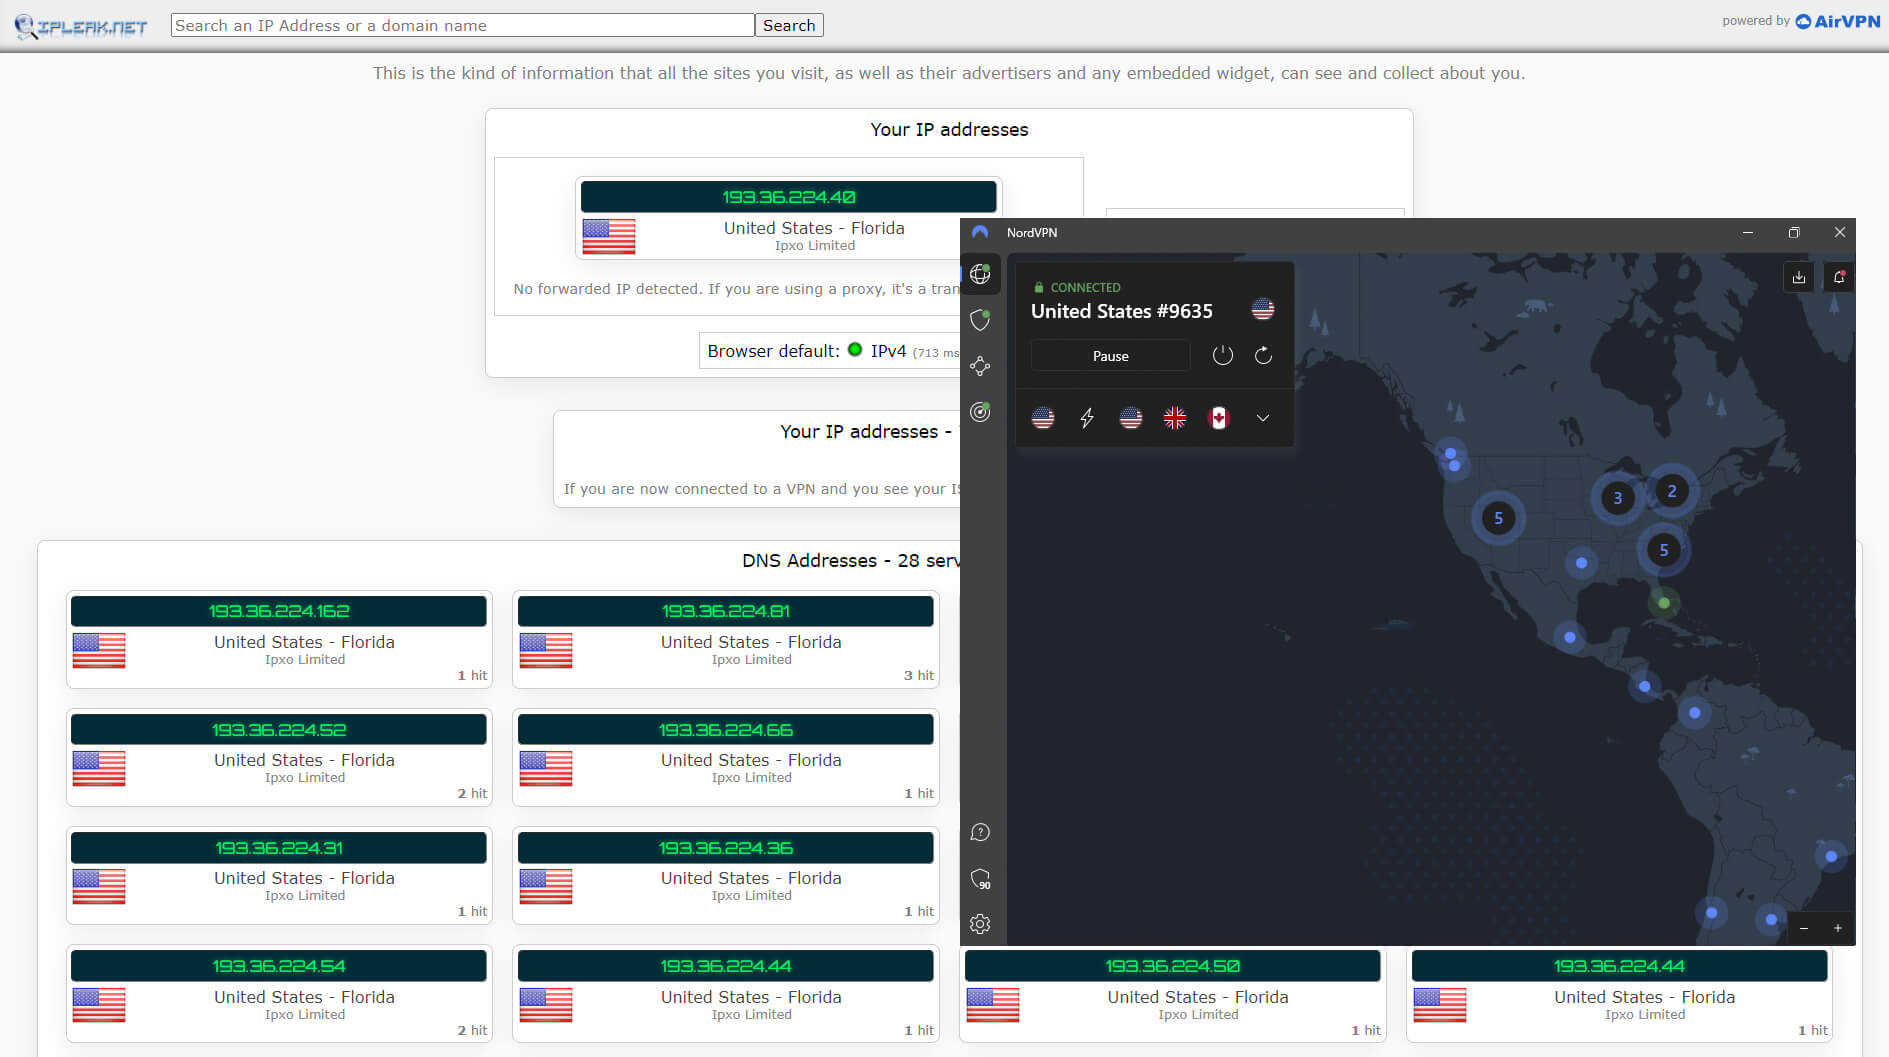Open NordVPN settings gear icon

click(x=980, y=924)
